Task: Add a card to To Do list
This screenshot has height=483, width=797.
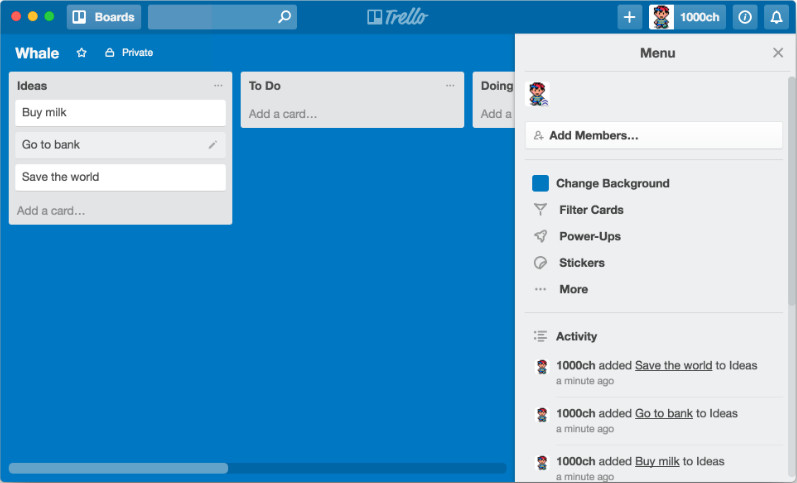Action: tap(283, 114)
